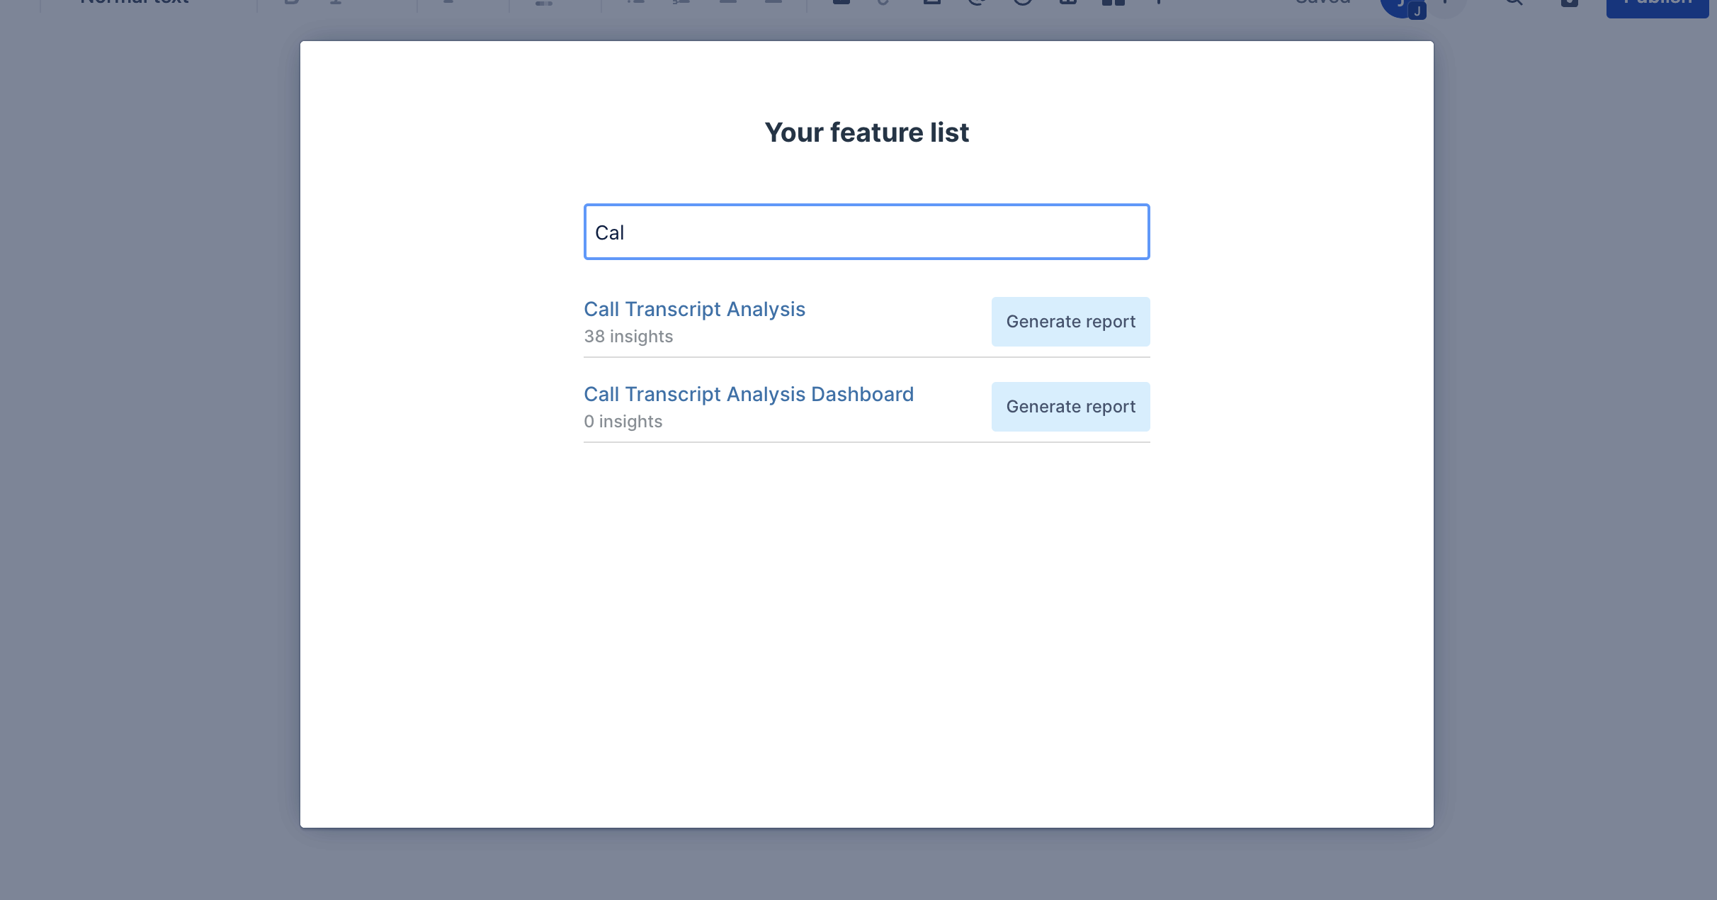Open the emoji picker icon

[x=1022, y=3]
